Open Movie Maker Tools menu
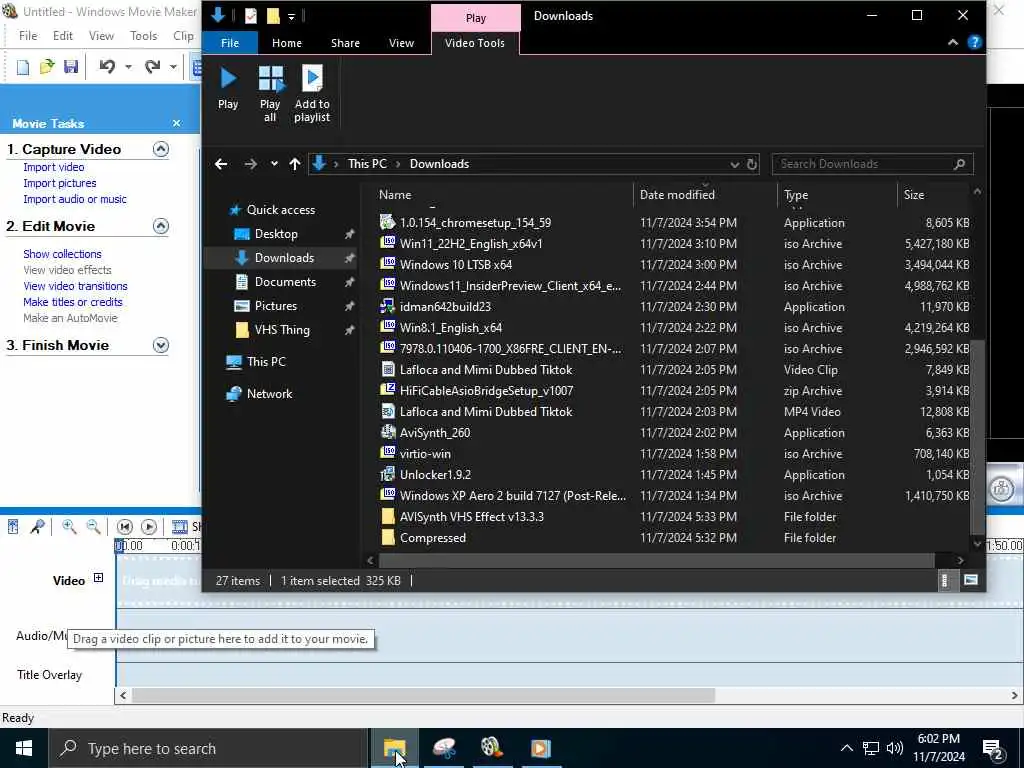This screenshot has width=1024, height=768. (x=143, y=36)
